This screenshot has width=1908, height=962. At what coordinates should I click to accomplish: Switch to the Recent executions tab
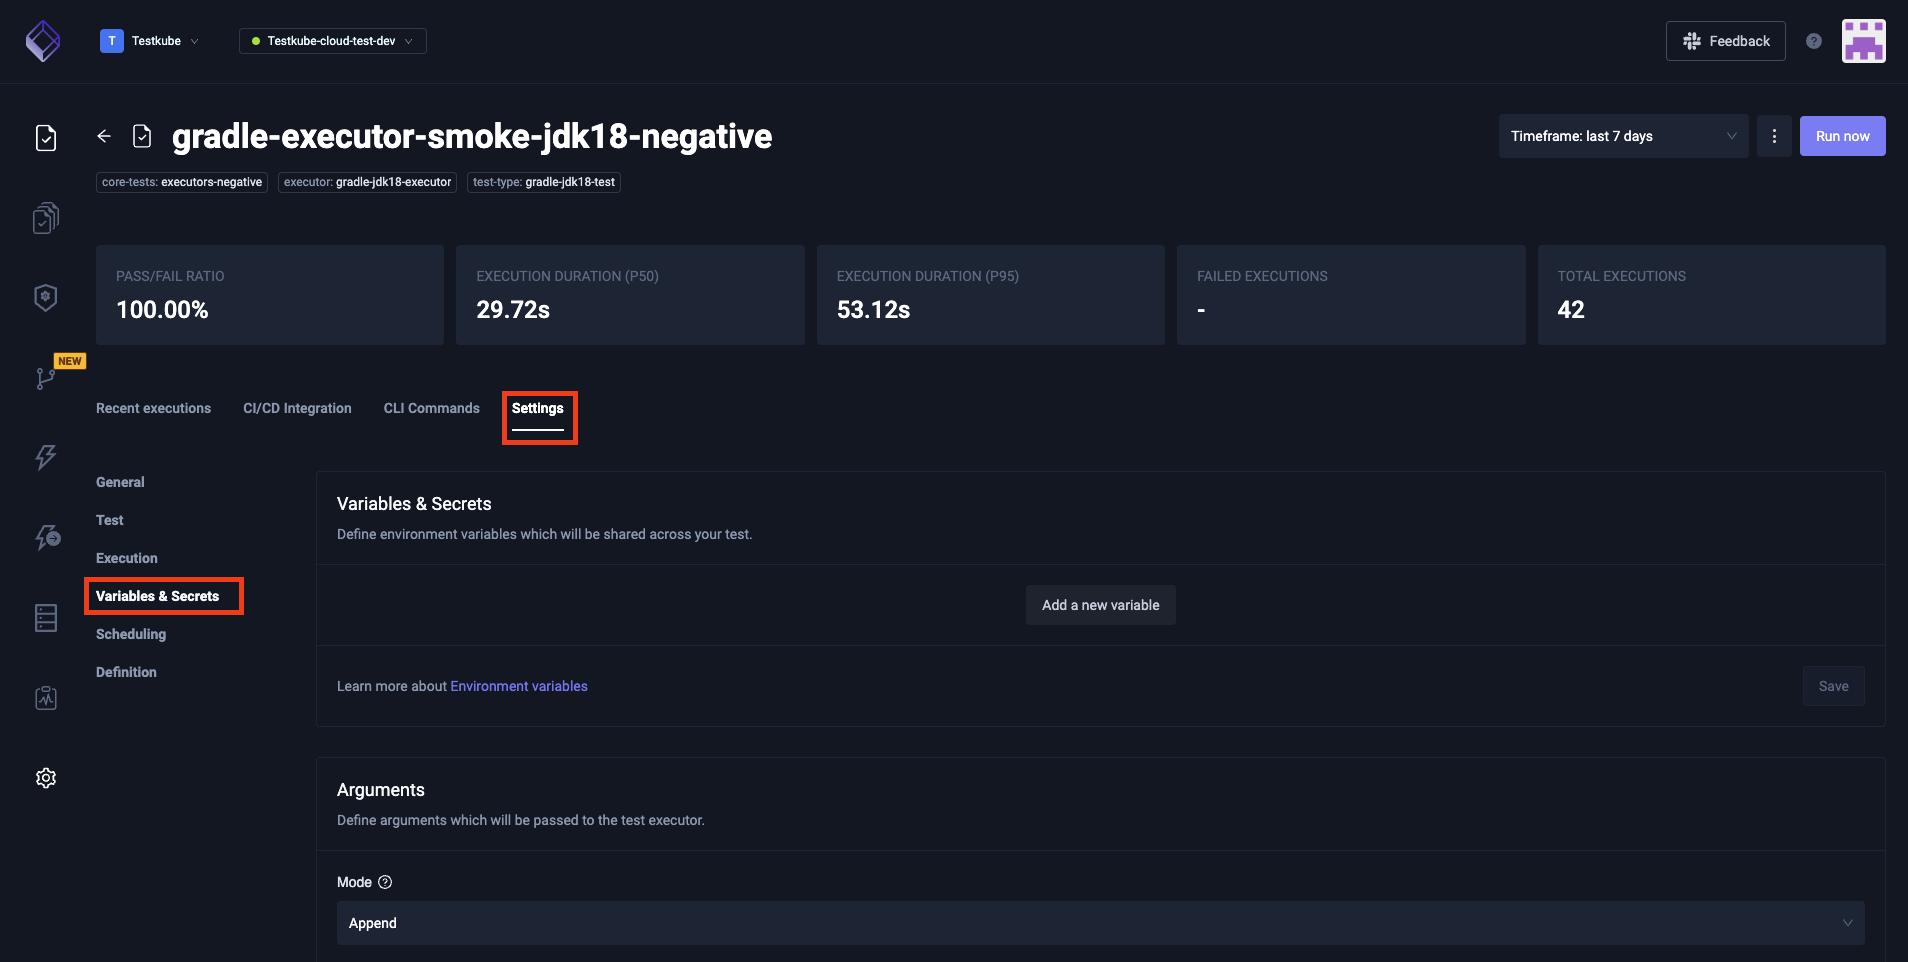pyautogui.click(x=153, y=408)
